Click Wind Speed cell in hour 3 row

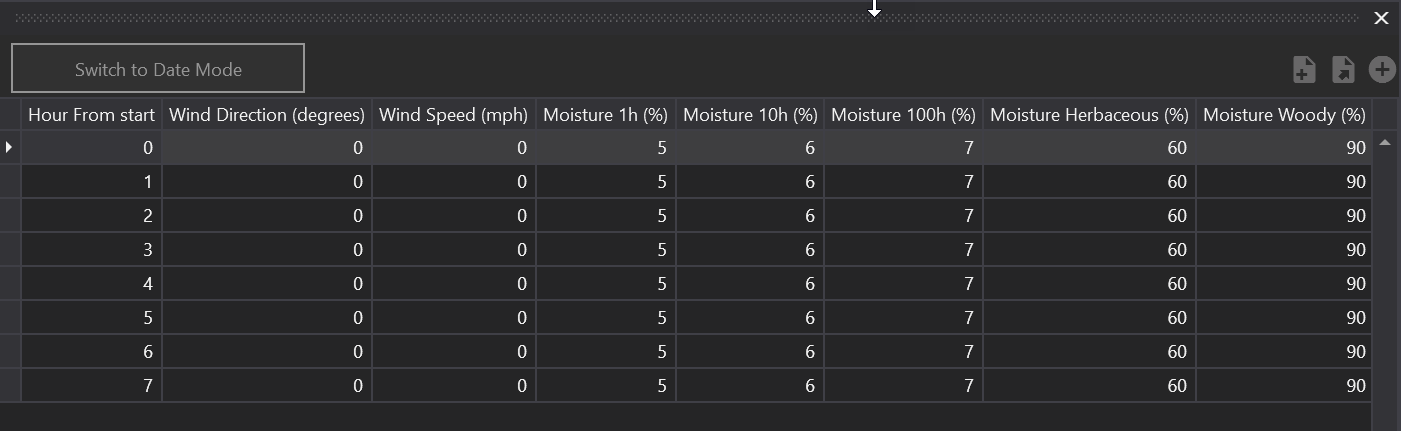453,250
